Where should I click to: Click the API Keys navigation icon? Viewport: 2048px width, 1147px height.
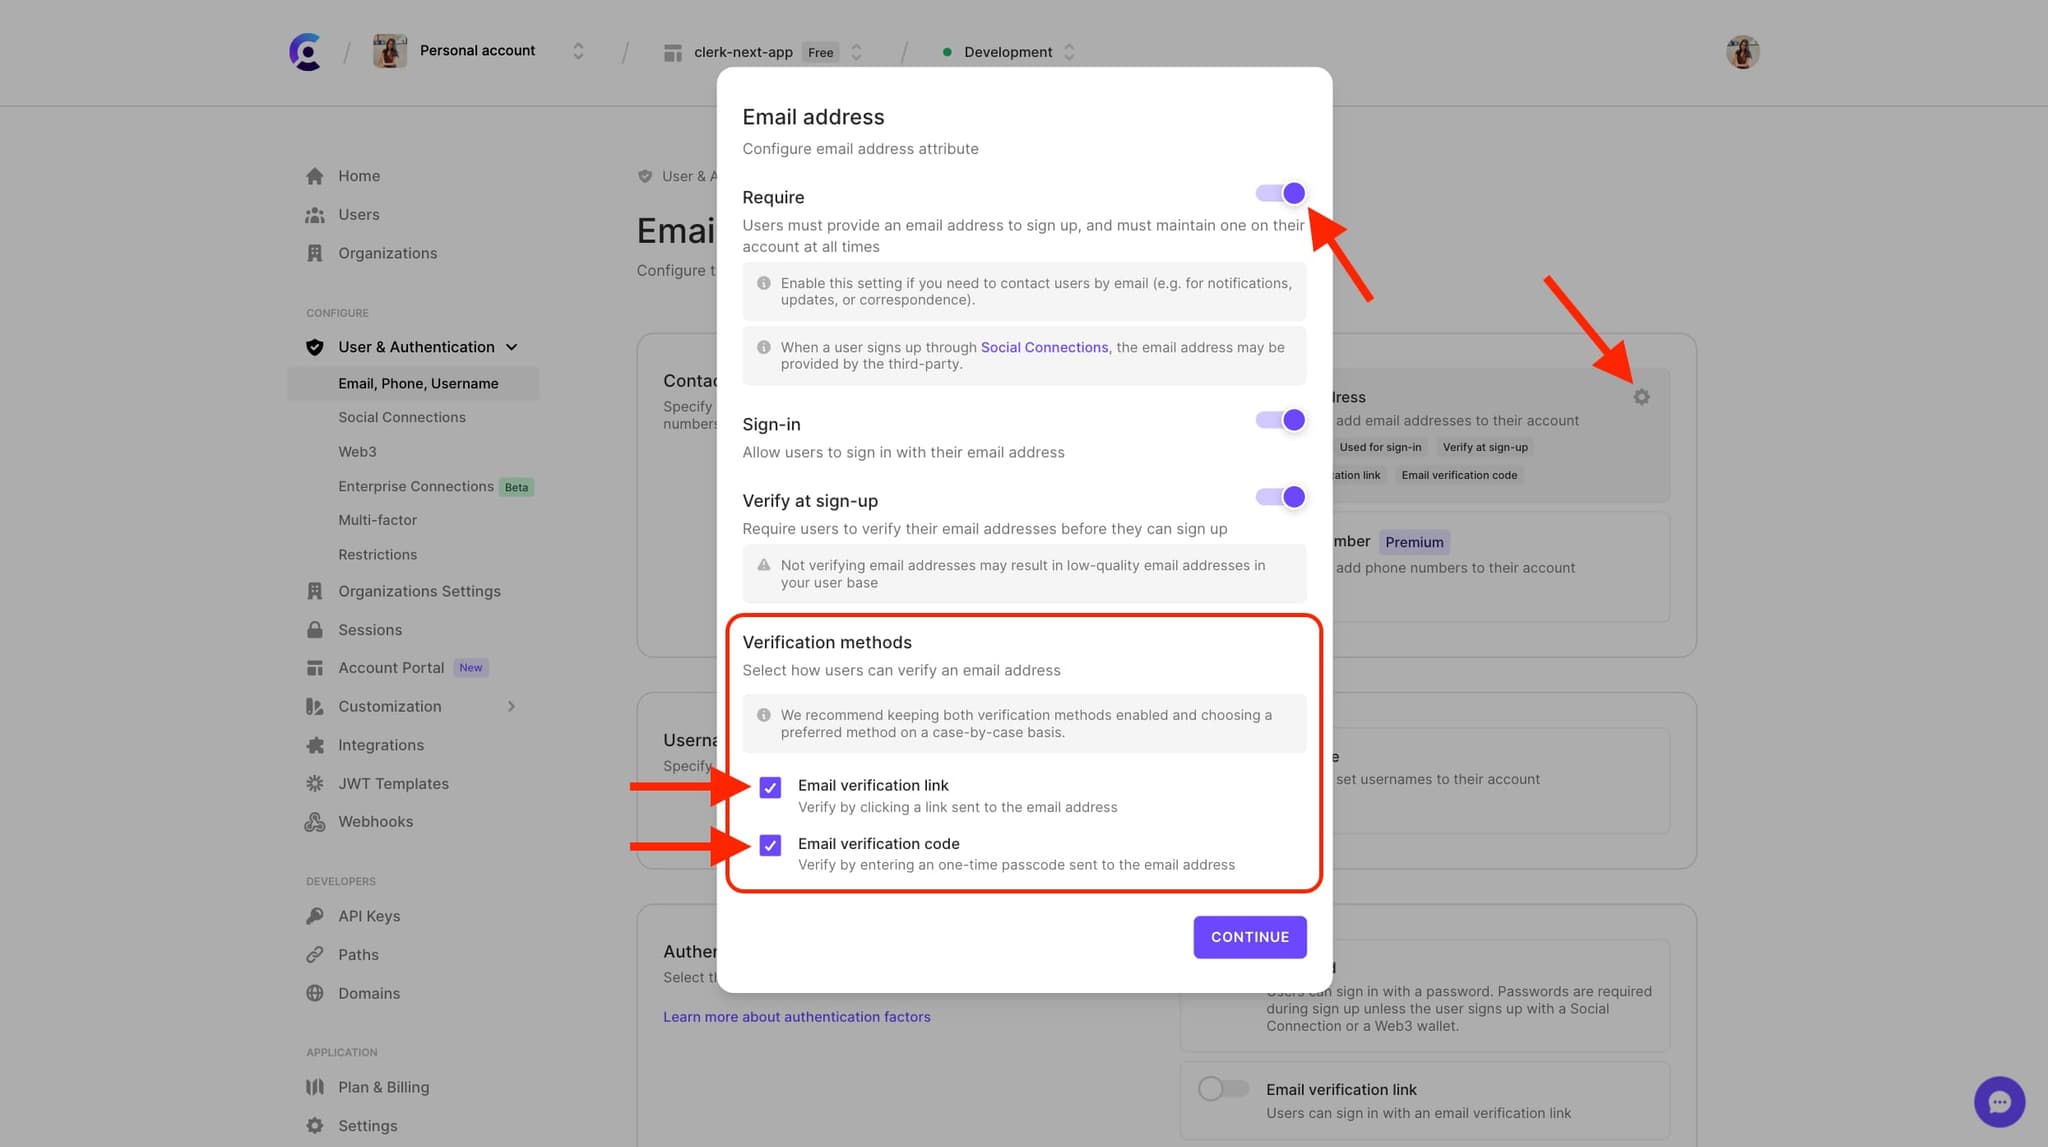tap(315, 915)
